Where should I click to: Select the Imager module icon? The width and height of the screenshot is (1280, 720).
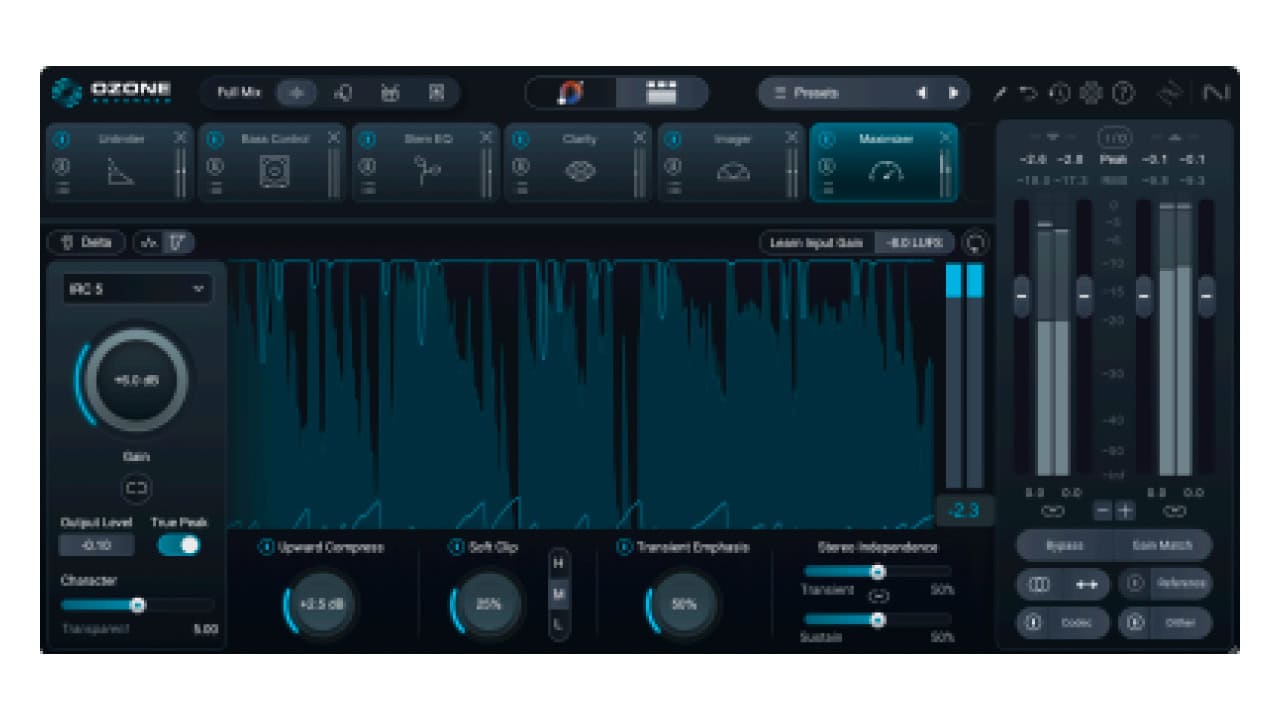coord(733,172)
